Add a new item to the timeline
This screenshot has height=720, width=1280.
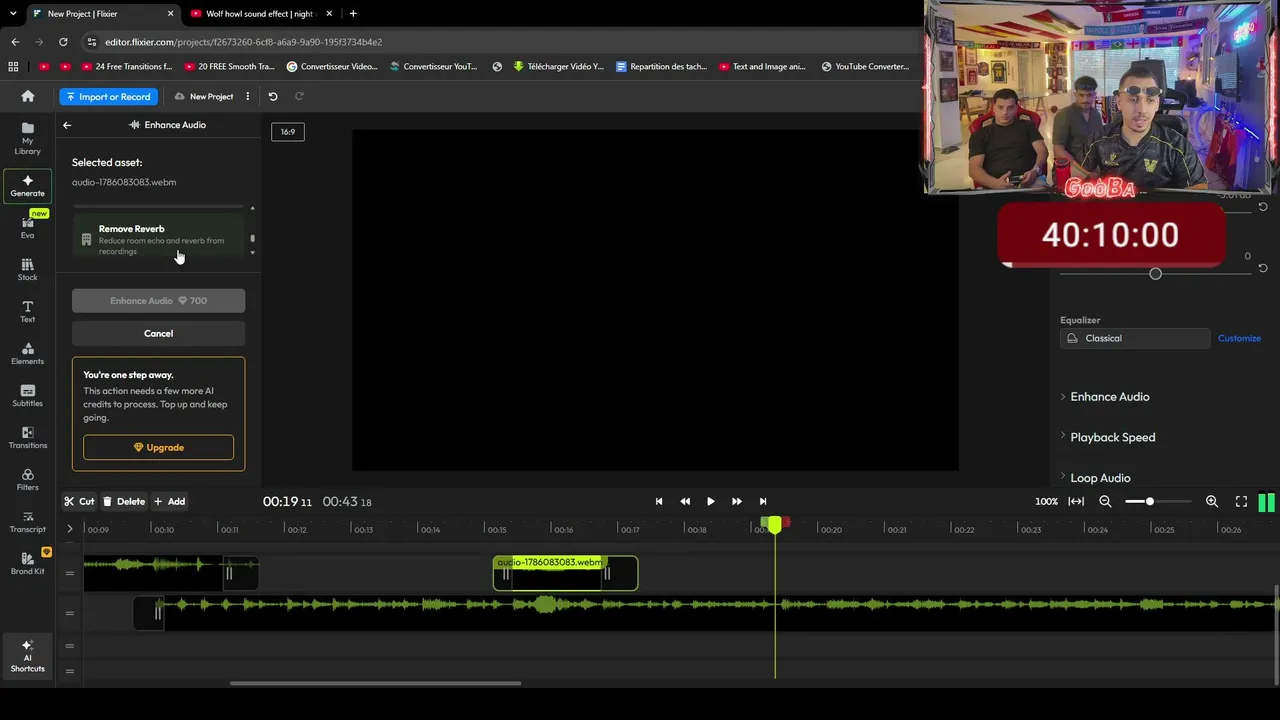click(169, 501)
